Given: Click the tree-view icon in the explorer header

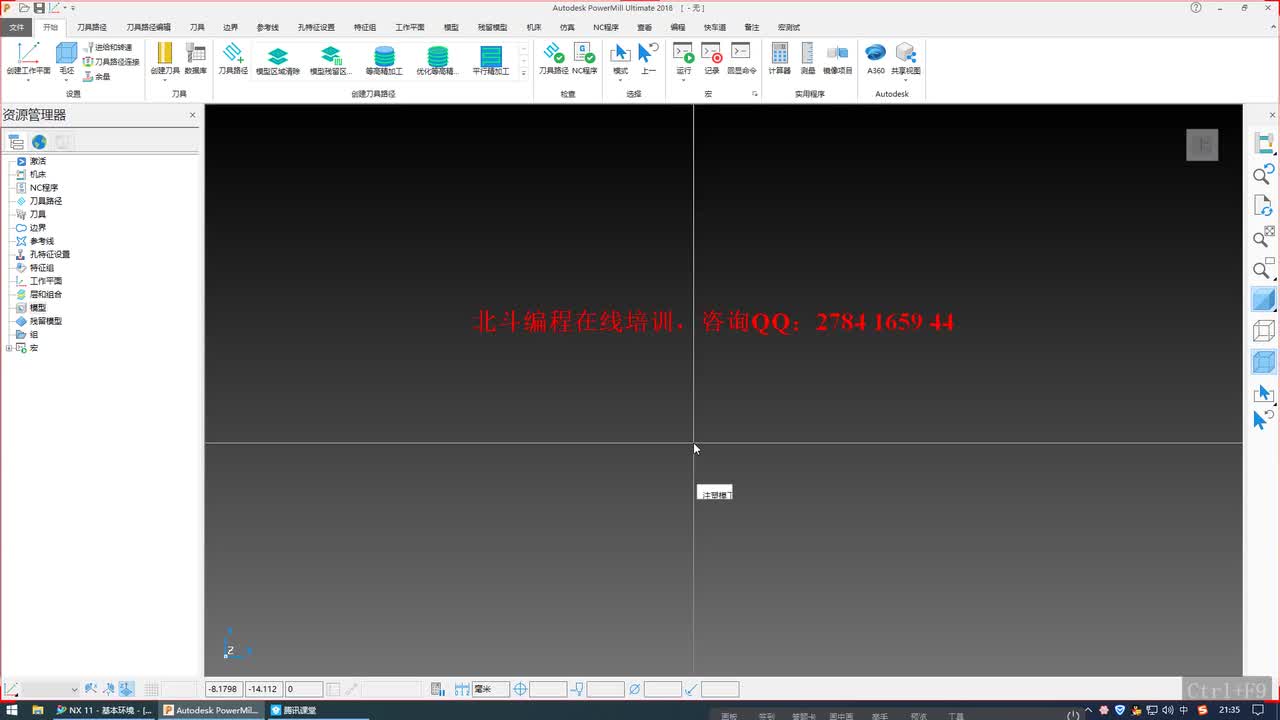Looking at the screenshot, I should point(15,142).
